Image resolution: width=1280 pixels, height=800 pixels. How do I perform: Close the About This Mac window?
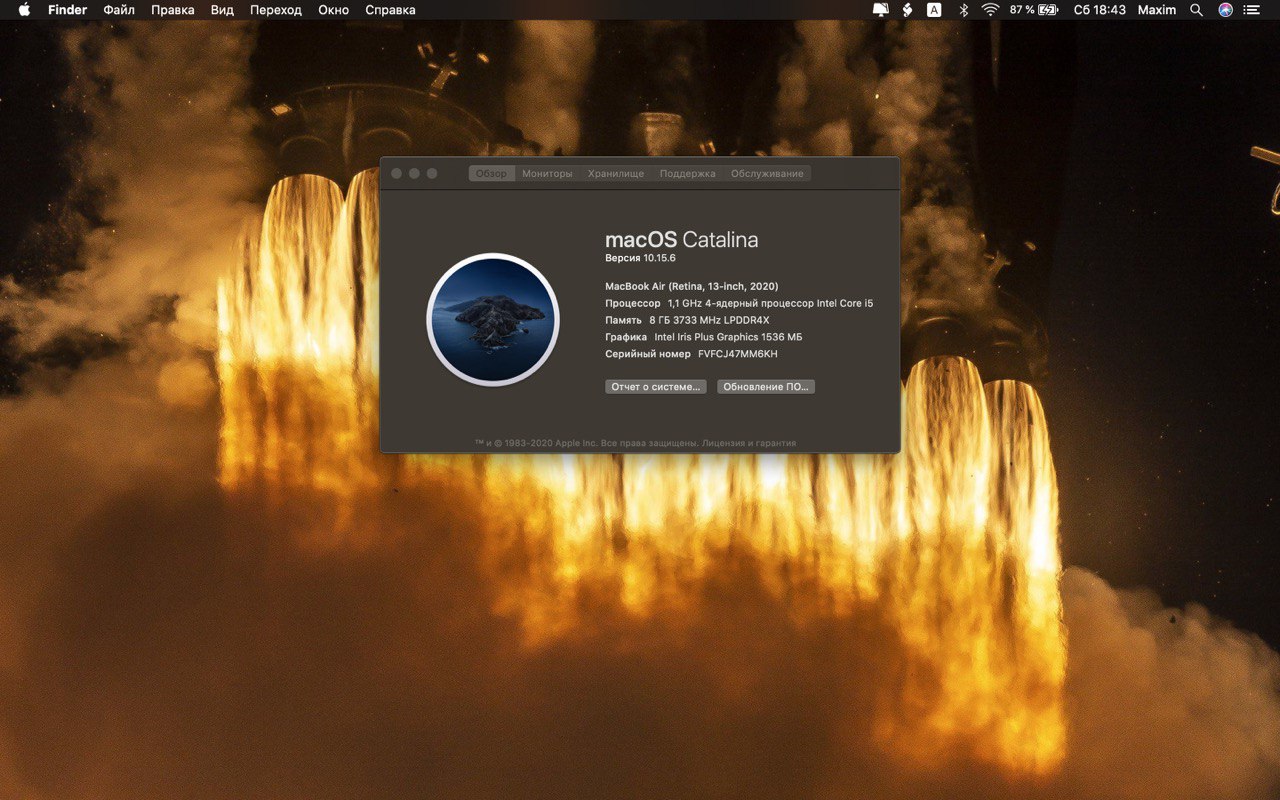click(x=396, y=173)
